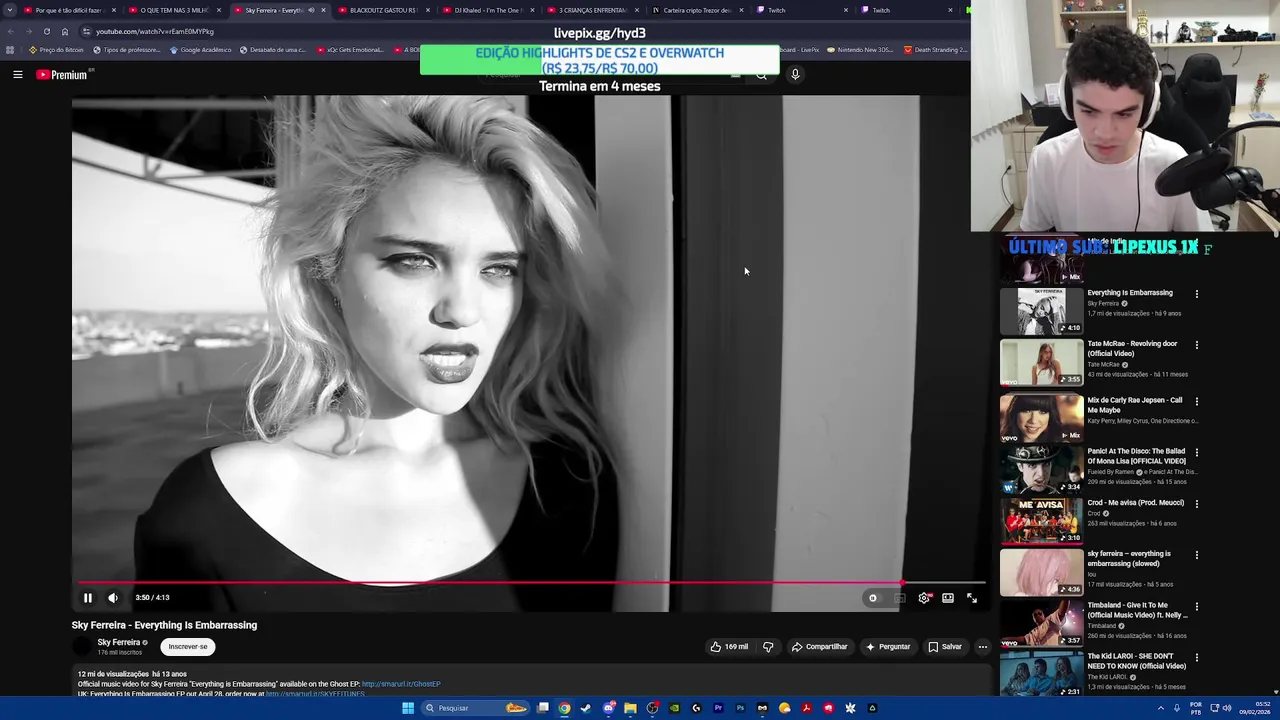Image resolution: width=1280 pixels, height=720 pixels.
Task: Switch to 'Por que é tão difícil fazer' tab
Action: point(68,10)
